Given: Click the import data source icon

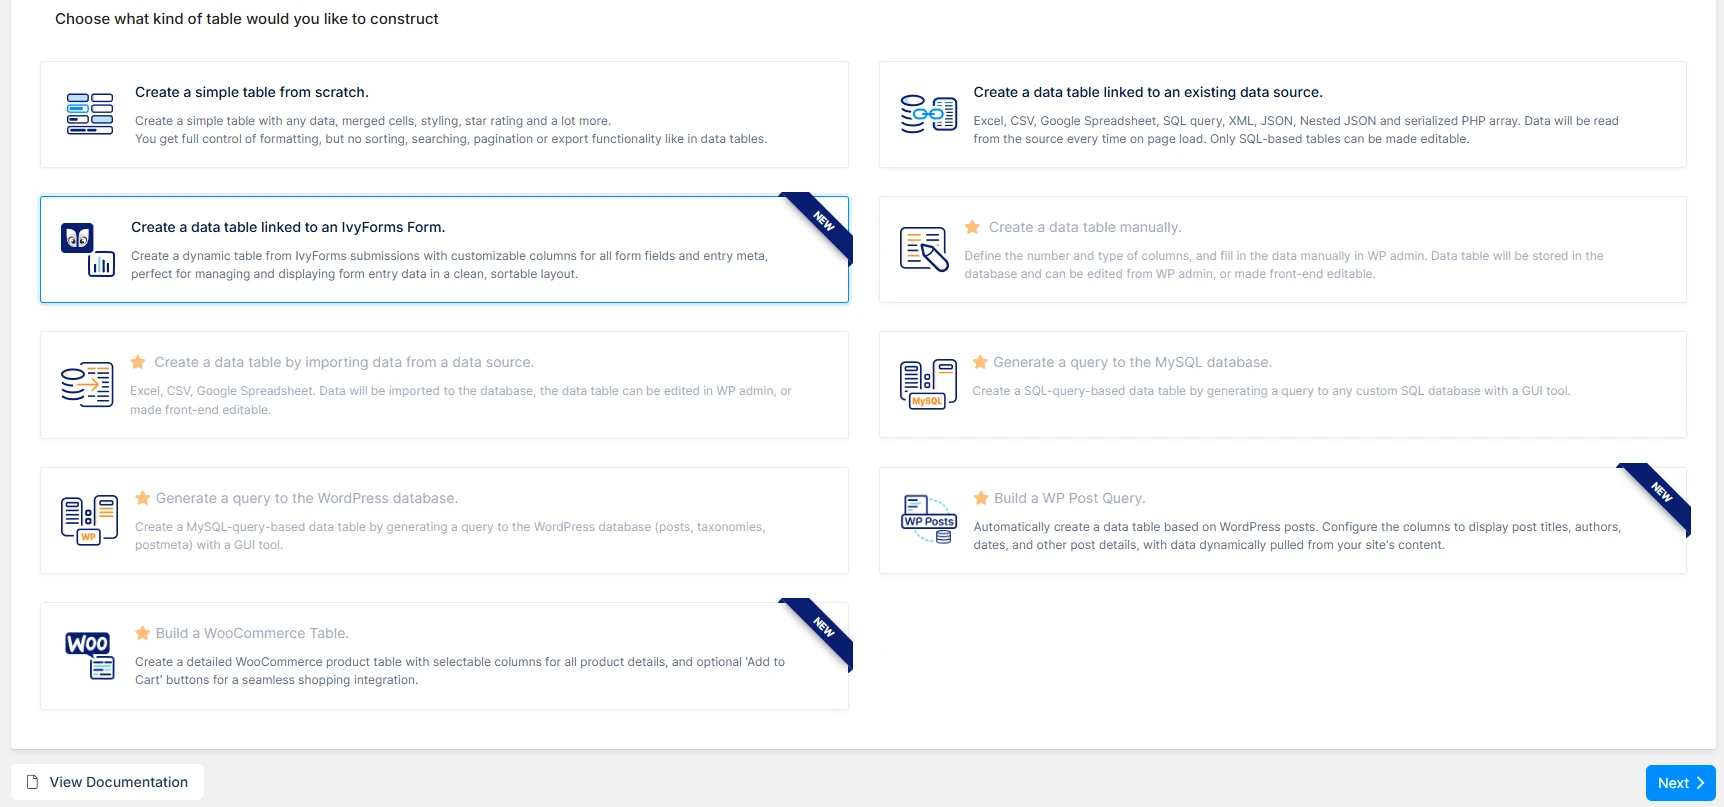Looking at the screenshot, I should (87, 385).
